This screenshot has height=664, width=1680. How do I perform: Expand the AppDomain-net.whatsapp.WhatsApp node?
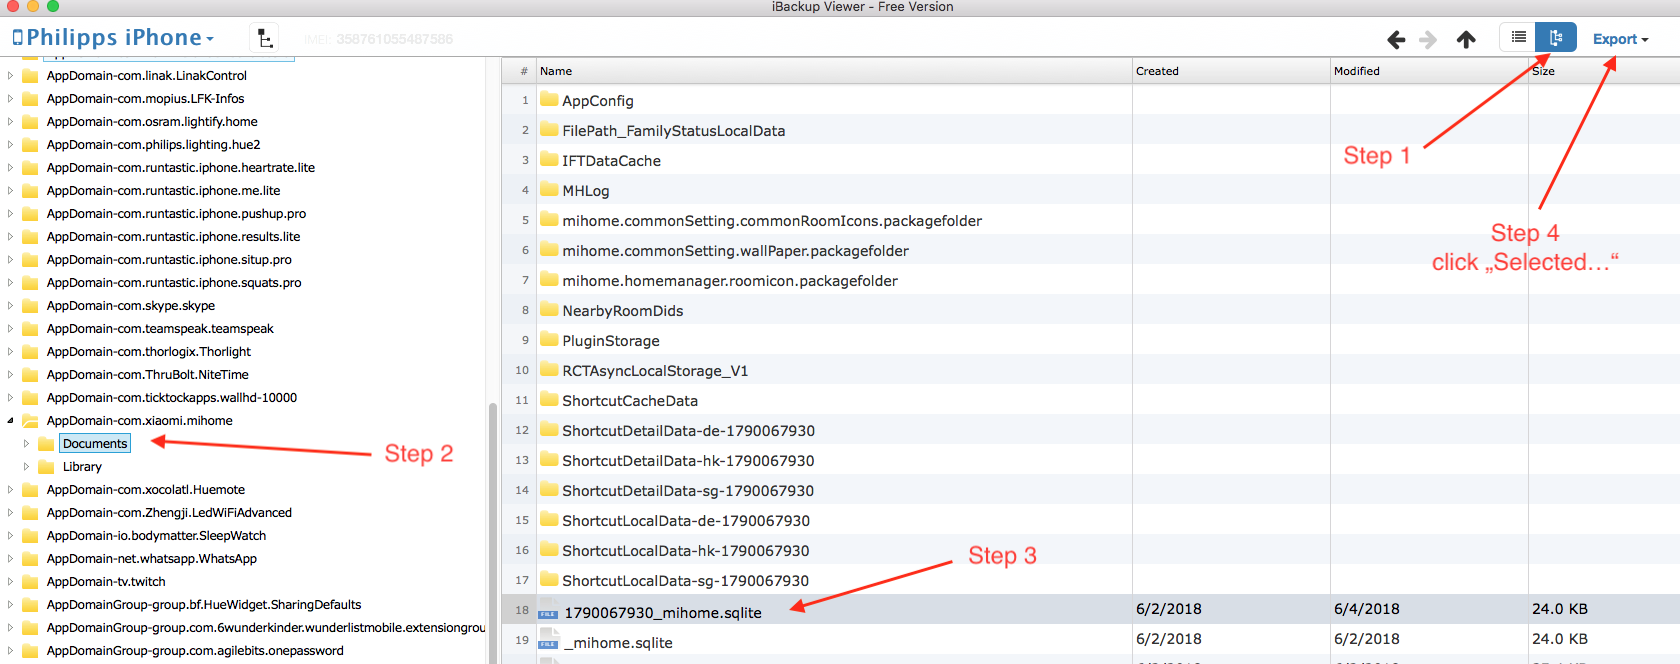[11, 559]
